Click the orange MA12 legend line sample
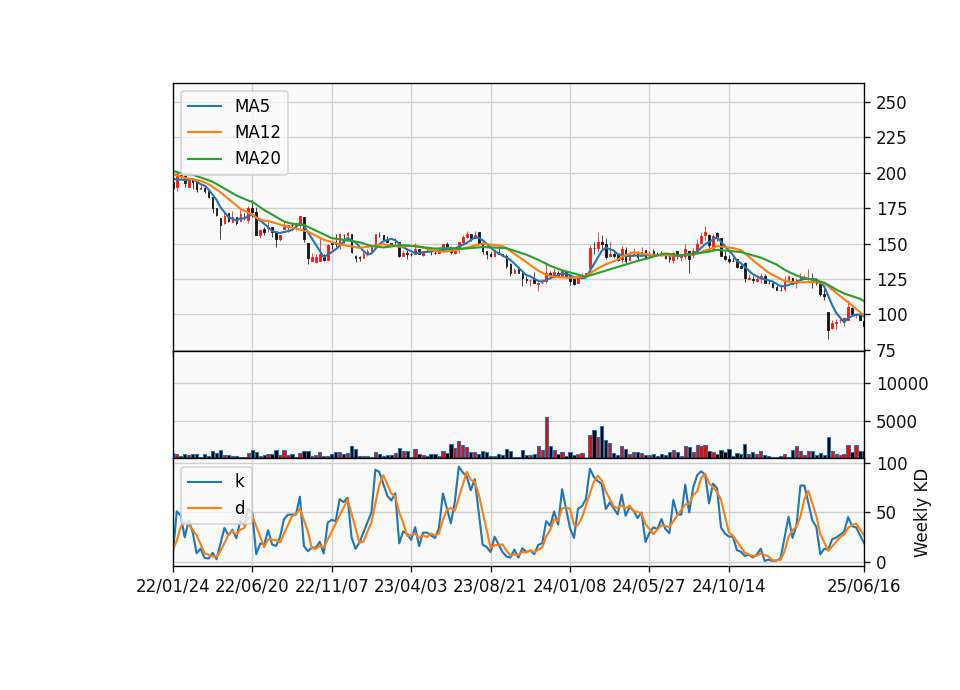Viewport: 960px width, 690px height. [204, 132]
